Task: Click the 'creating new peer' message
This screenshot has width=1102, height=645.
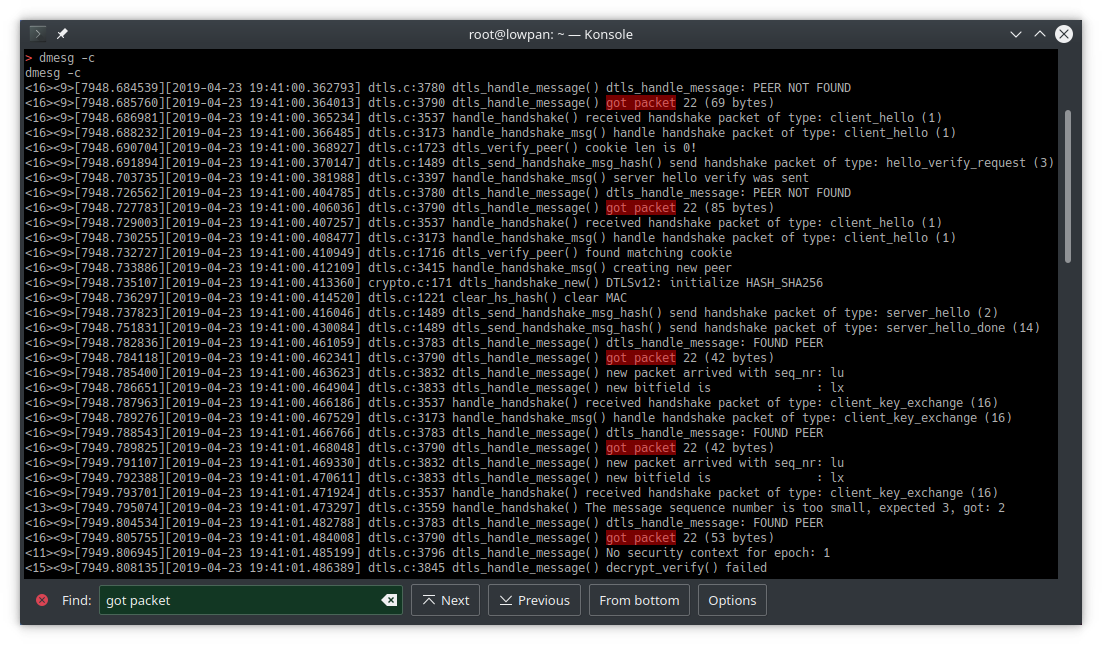Action: point(672,268)
